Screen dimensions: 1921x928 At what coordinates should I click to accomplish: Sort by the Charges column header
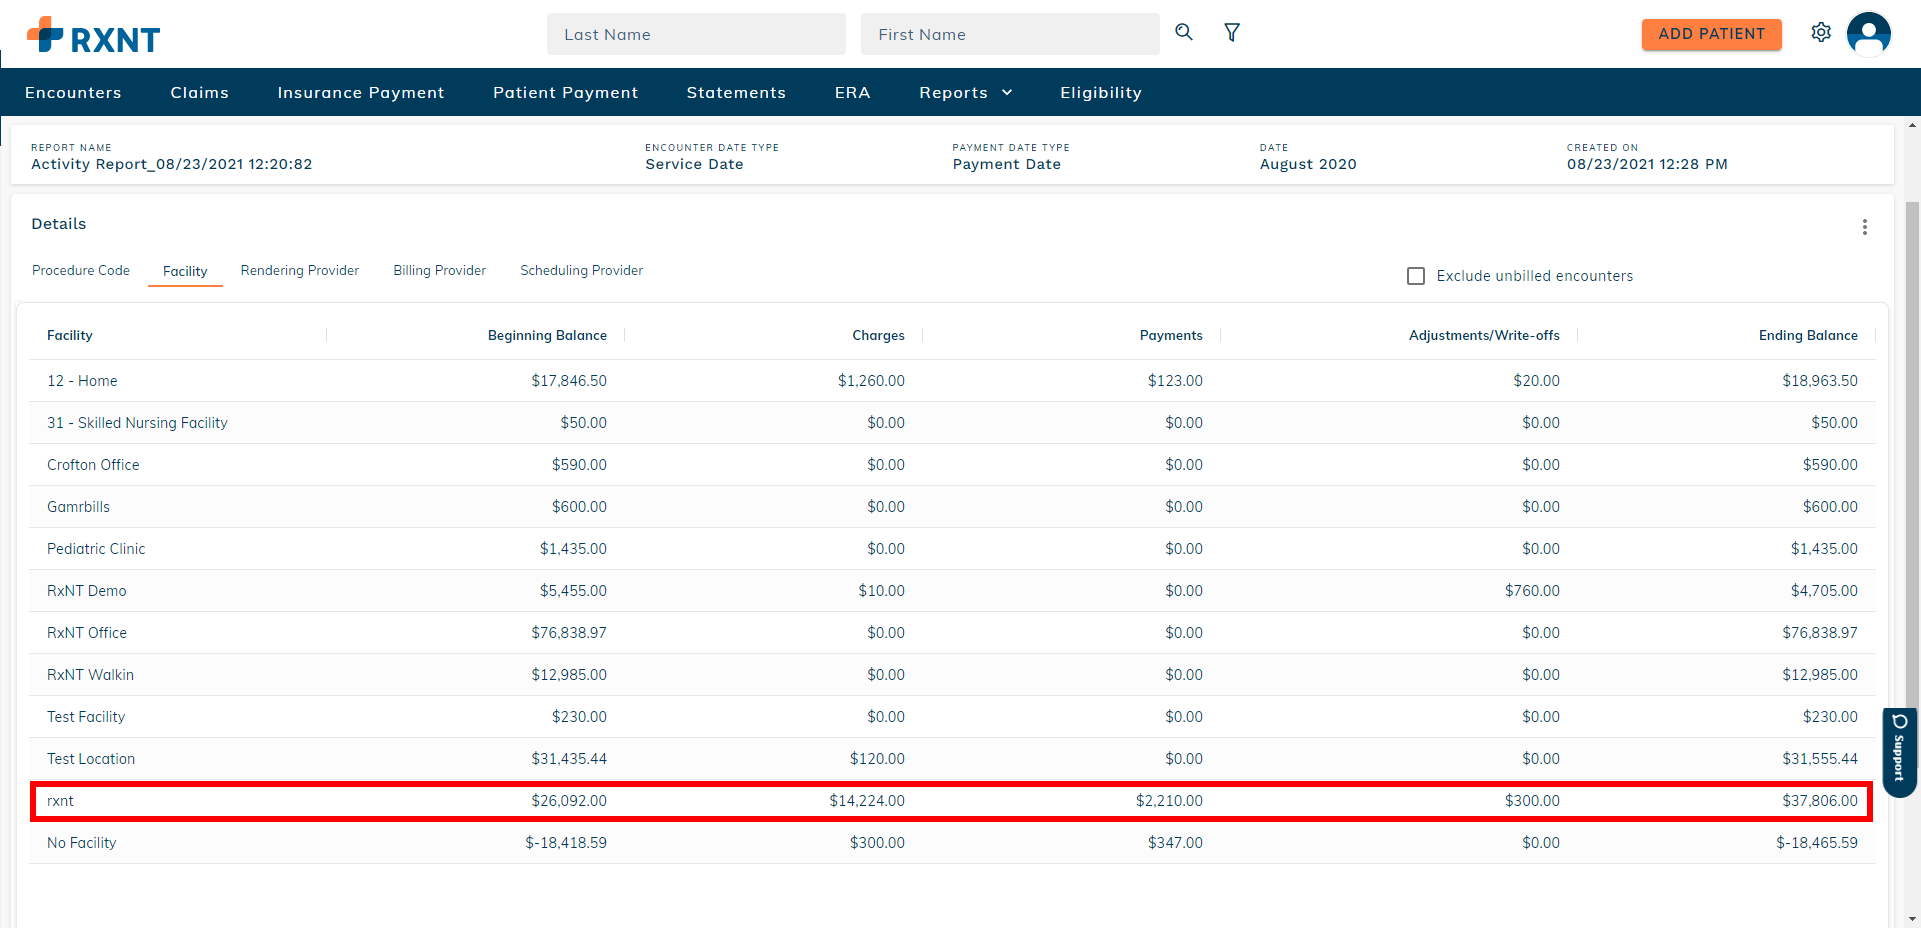pos(878,335)
